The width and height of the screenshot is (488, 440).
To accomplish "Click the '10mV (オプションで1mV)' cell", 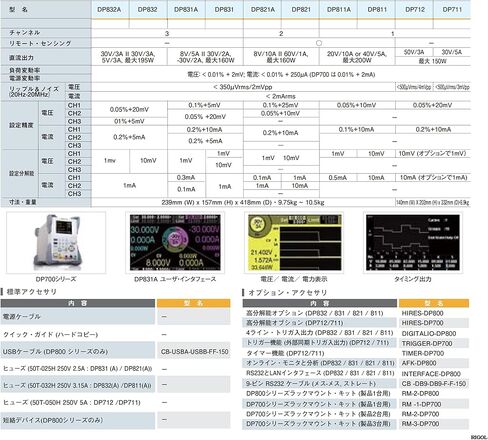I will 433,153.
